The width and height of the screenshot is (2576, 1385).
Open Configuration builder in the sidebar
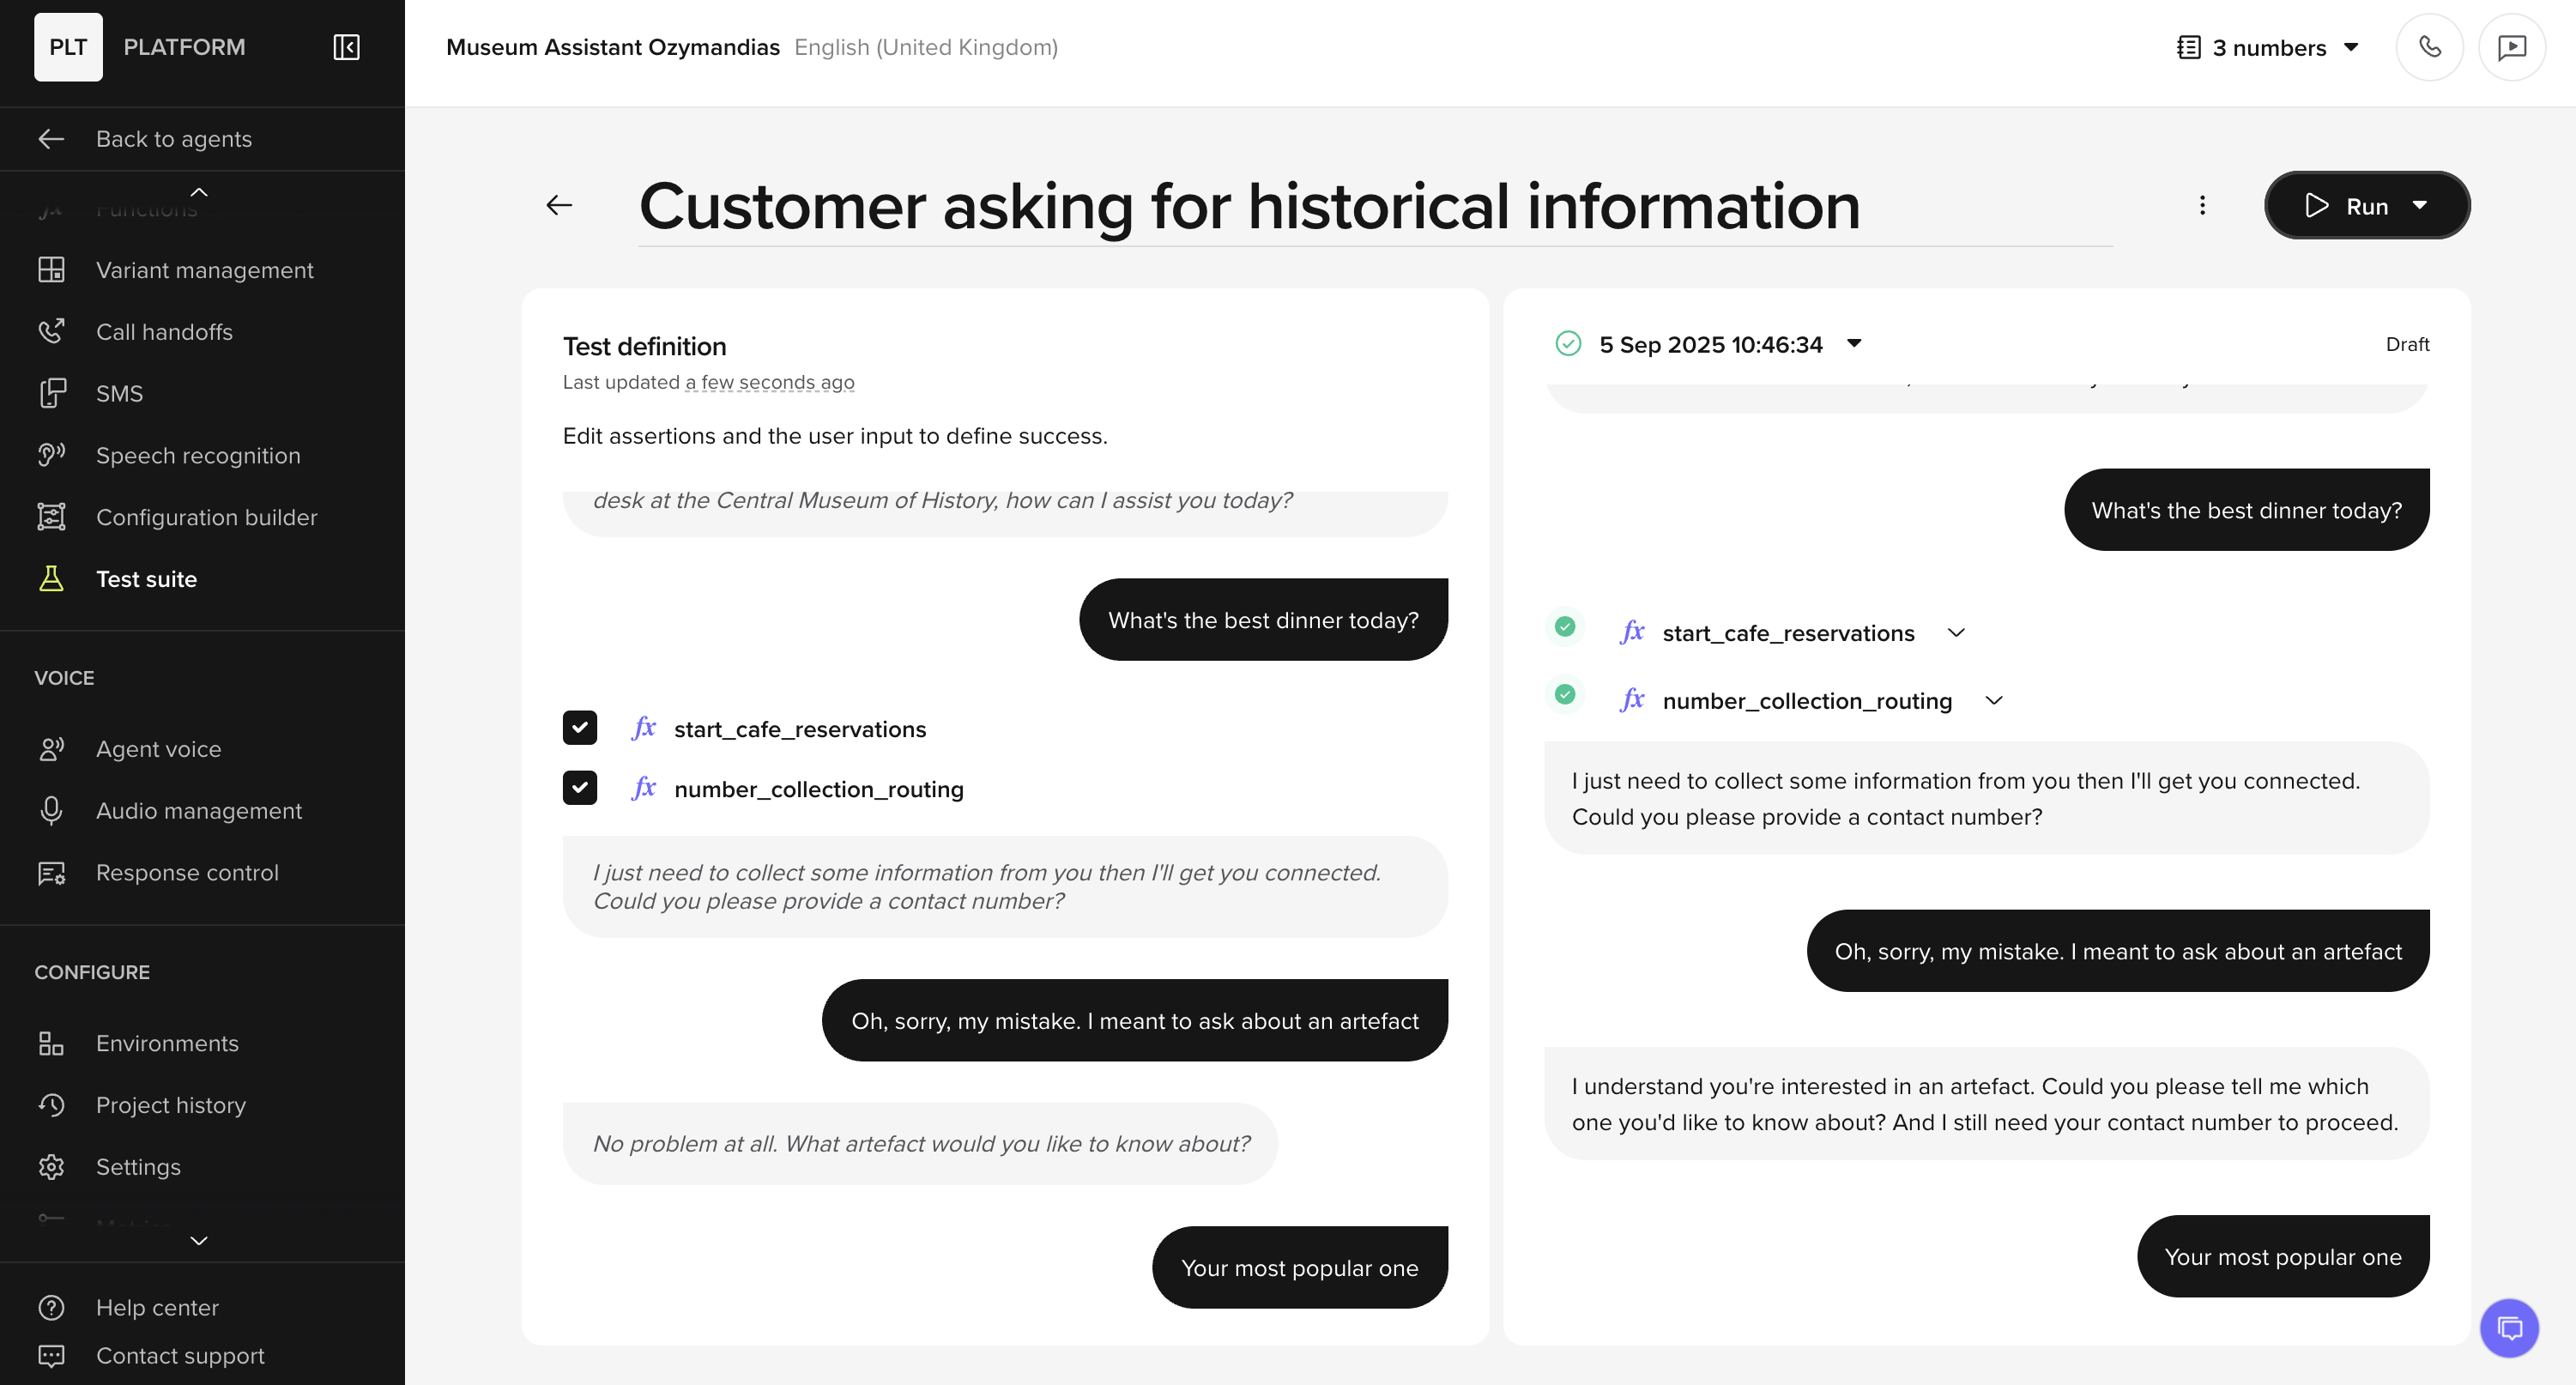206,517
